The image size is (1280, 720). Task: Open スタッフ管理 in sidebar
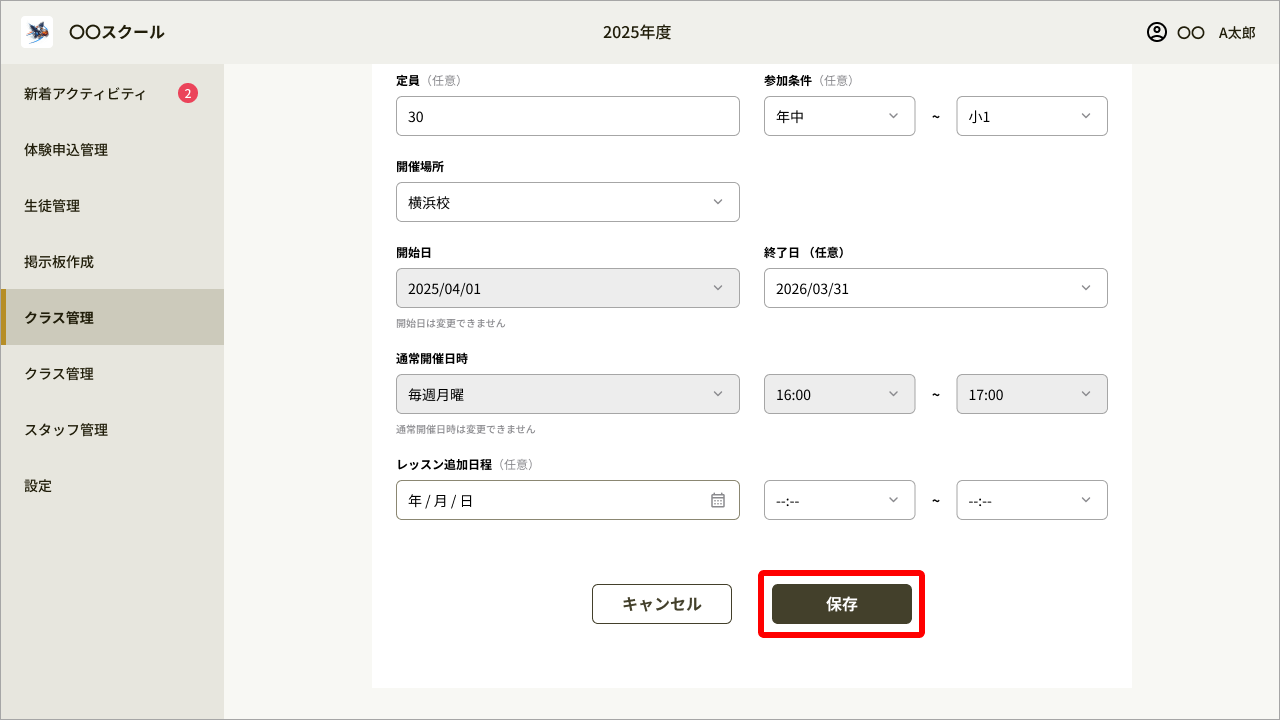66,430
